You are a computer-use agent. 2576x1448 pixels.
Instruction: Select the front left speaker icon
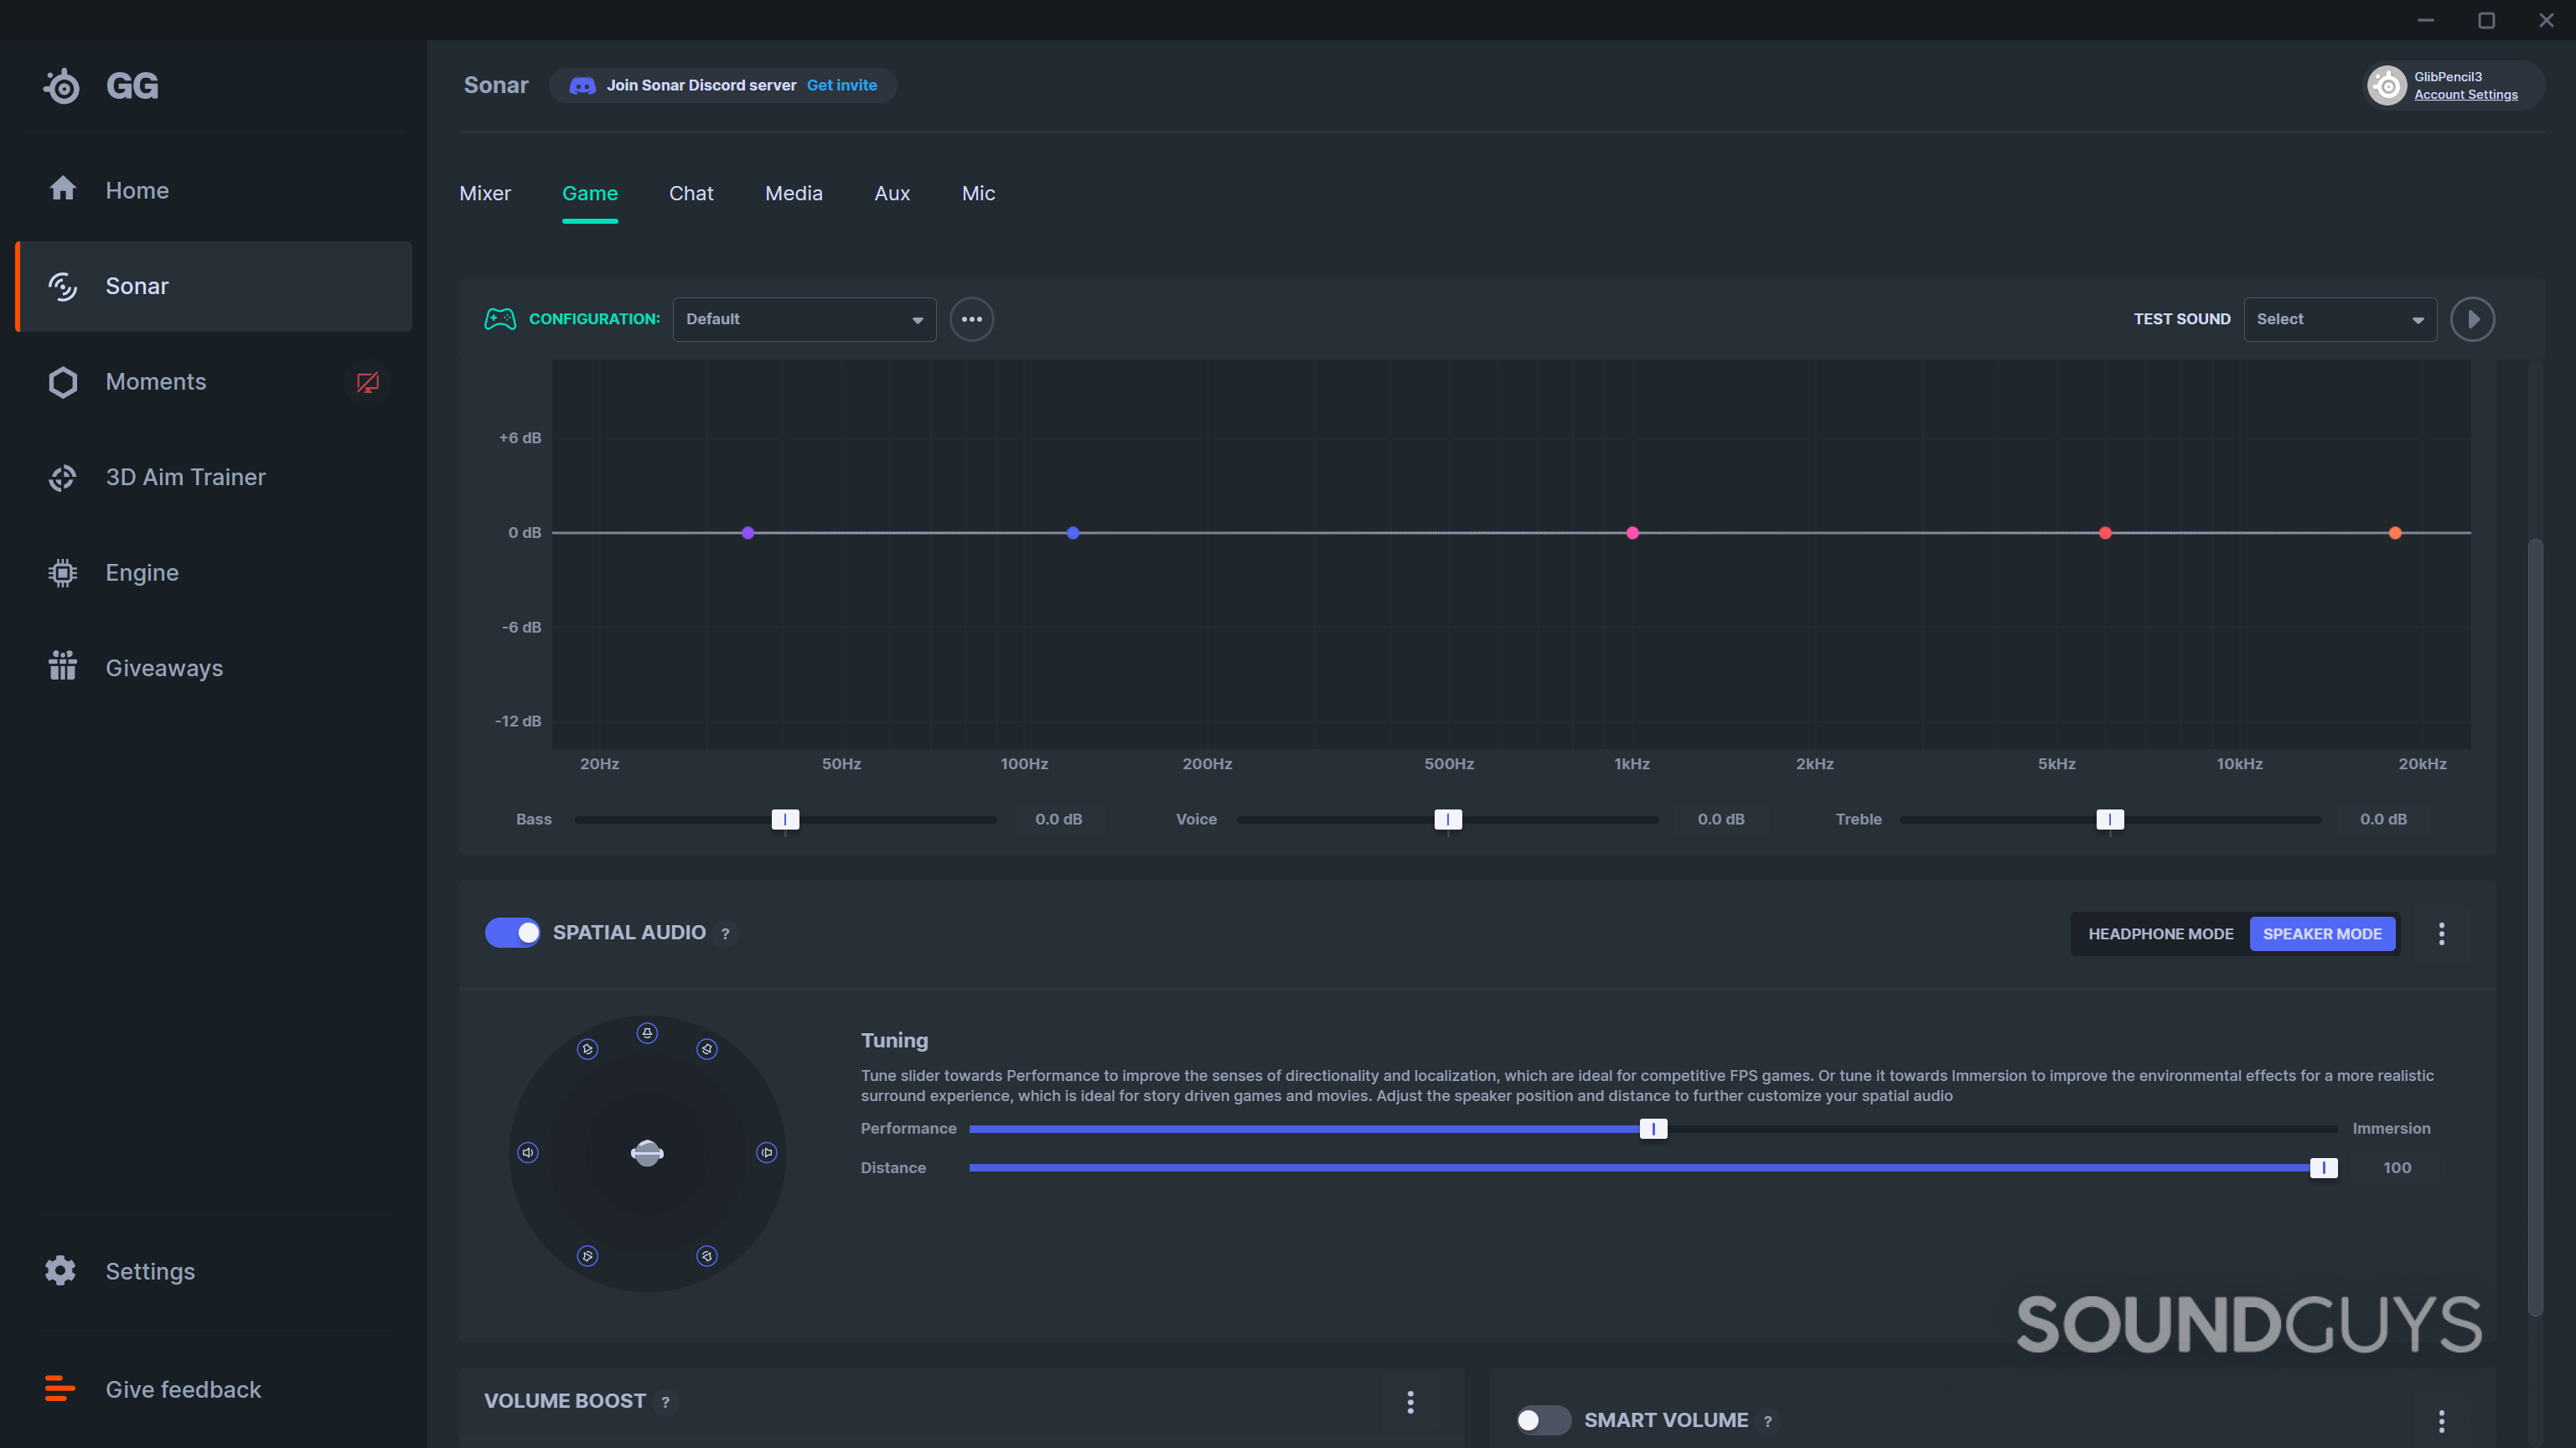click(588, 1049)
